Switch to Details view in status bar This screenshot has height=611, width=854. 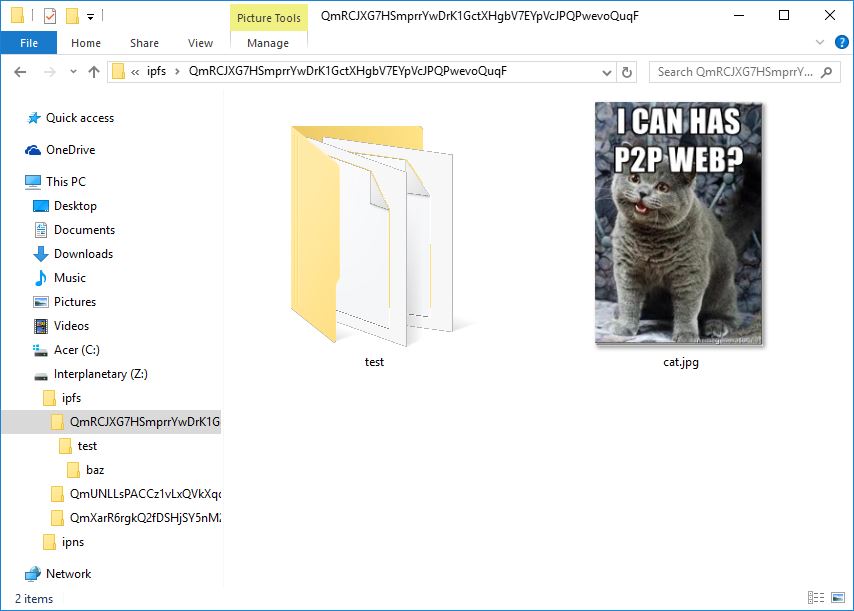(x=816, y=598)
